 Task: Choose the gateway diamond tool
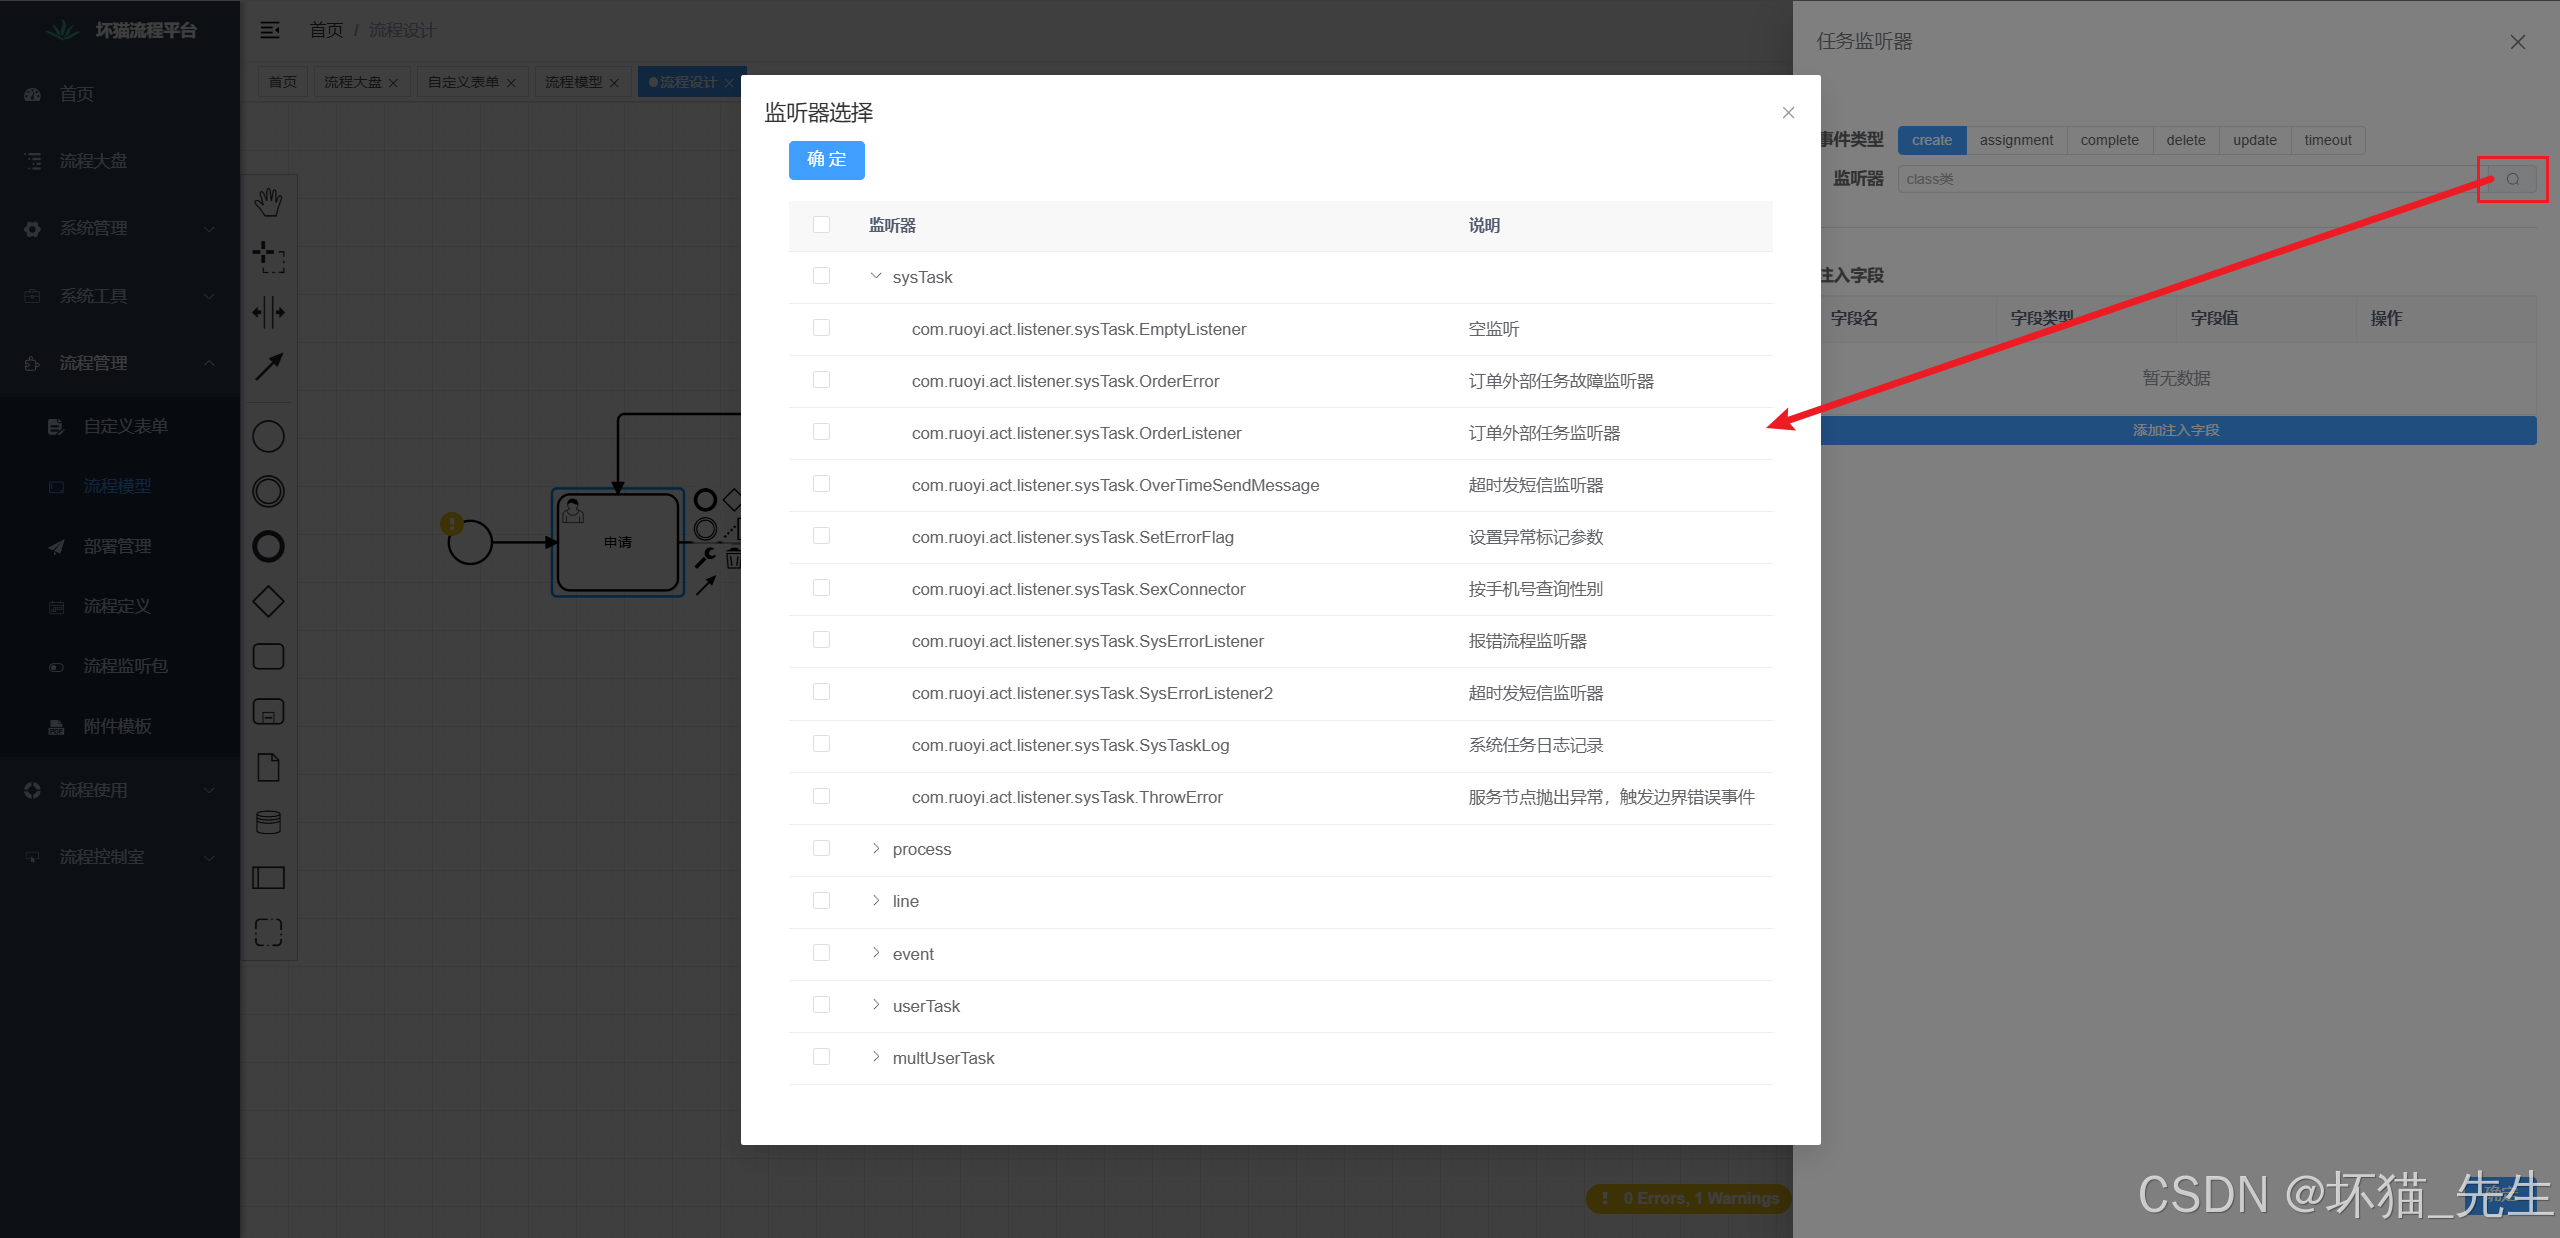268,601
